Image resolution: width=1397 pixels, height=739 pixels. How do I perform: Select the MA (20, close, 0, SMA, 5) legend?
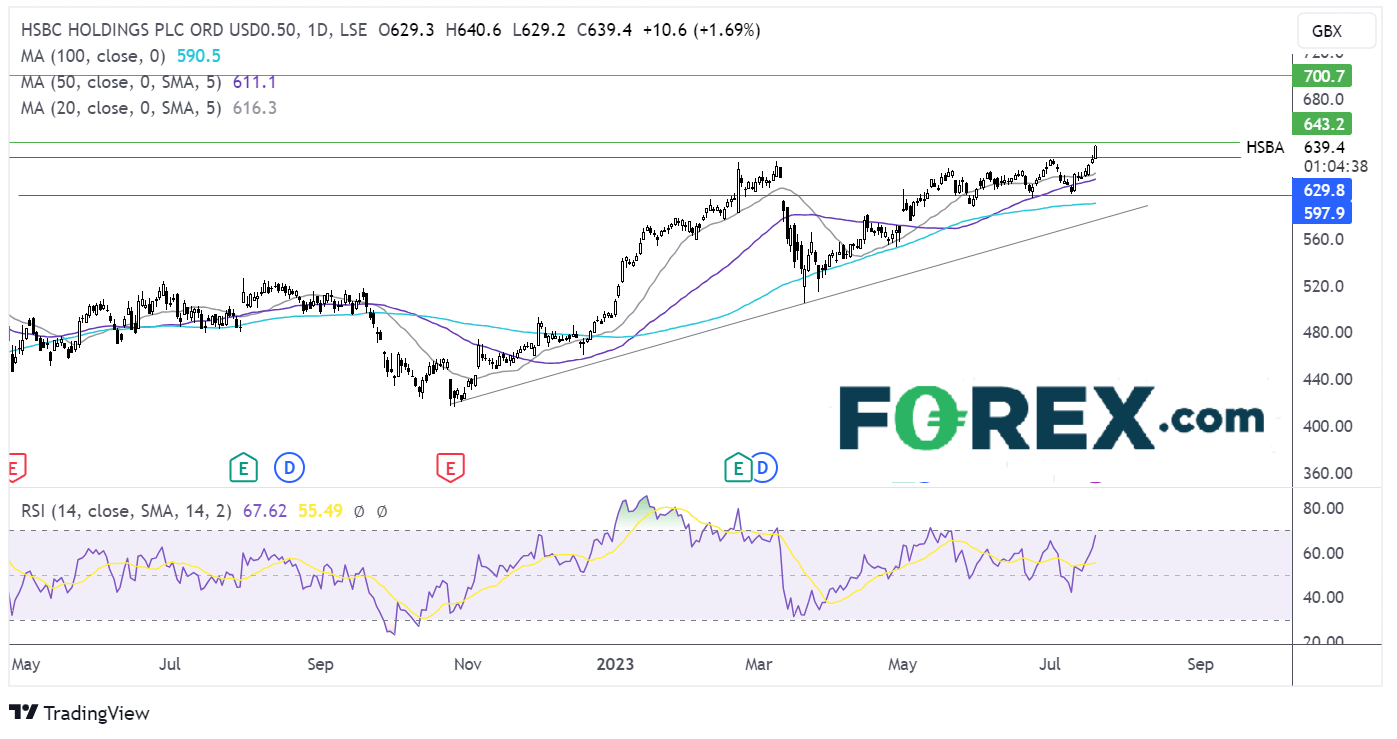point(120,108)
